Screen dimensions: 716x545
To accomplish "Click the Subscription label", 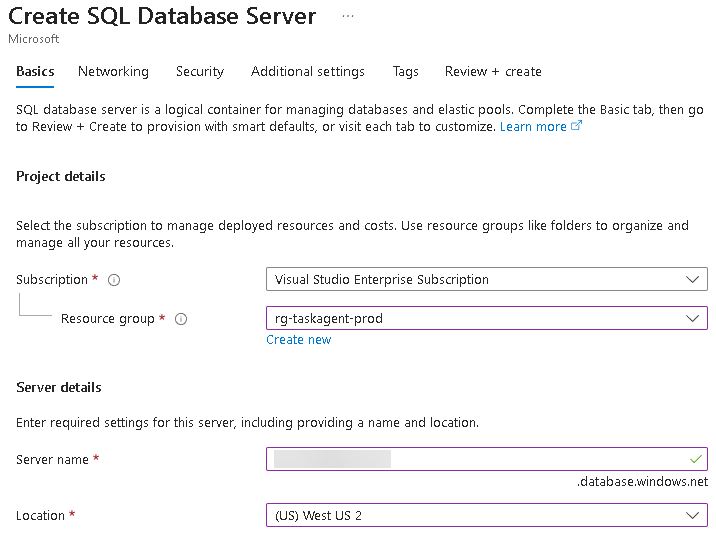I will [x=52, y=279].
